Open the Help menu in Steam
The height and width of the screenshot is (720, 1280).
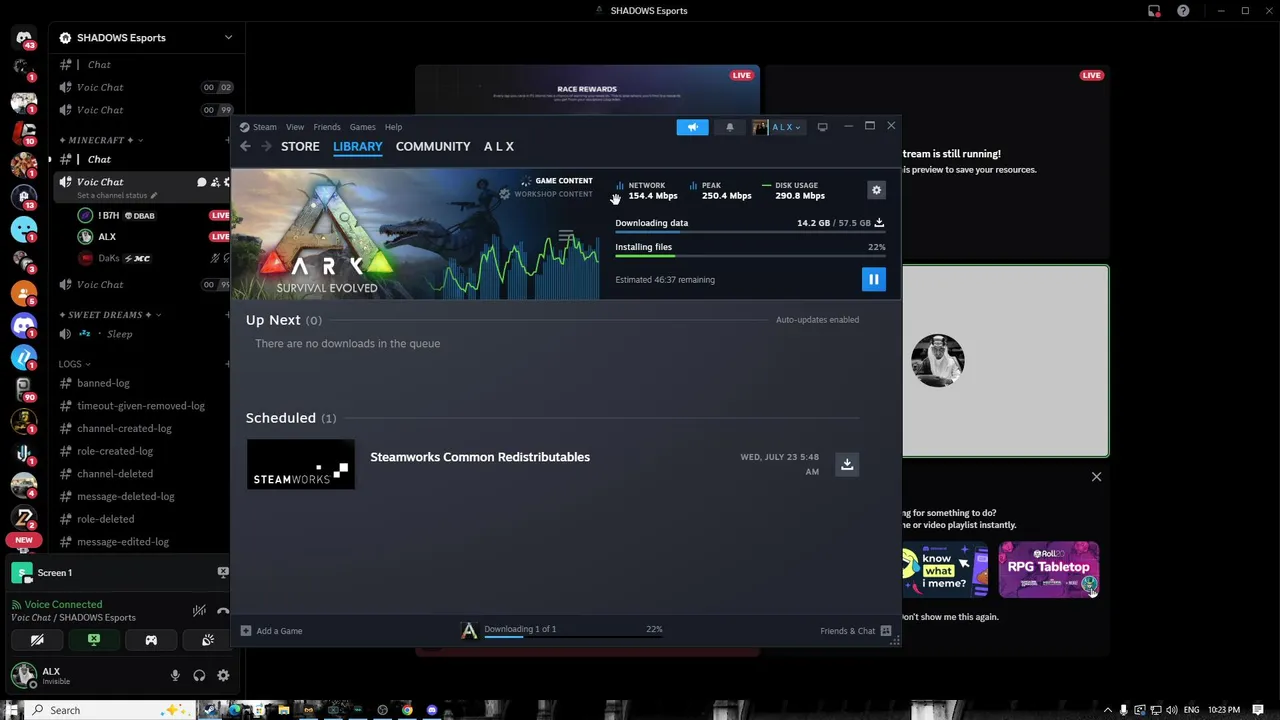pyautogui.click(x=393, y=127)
